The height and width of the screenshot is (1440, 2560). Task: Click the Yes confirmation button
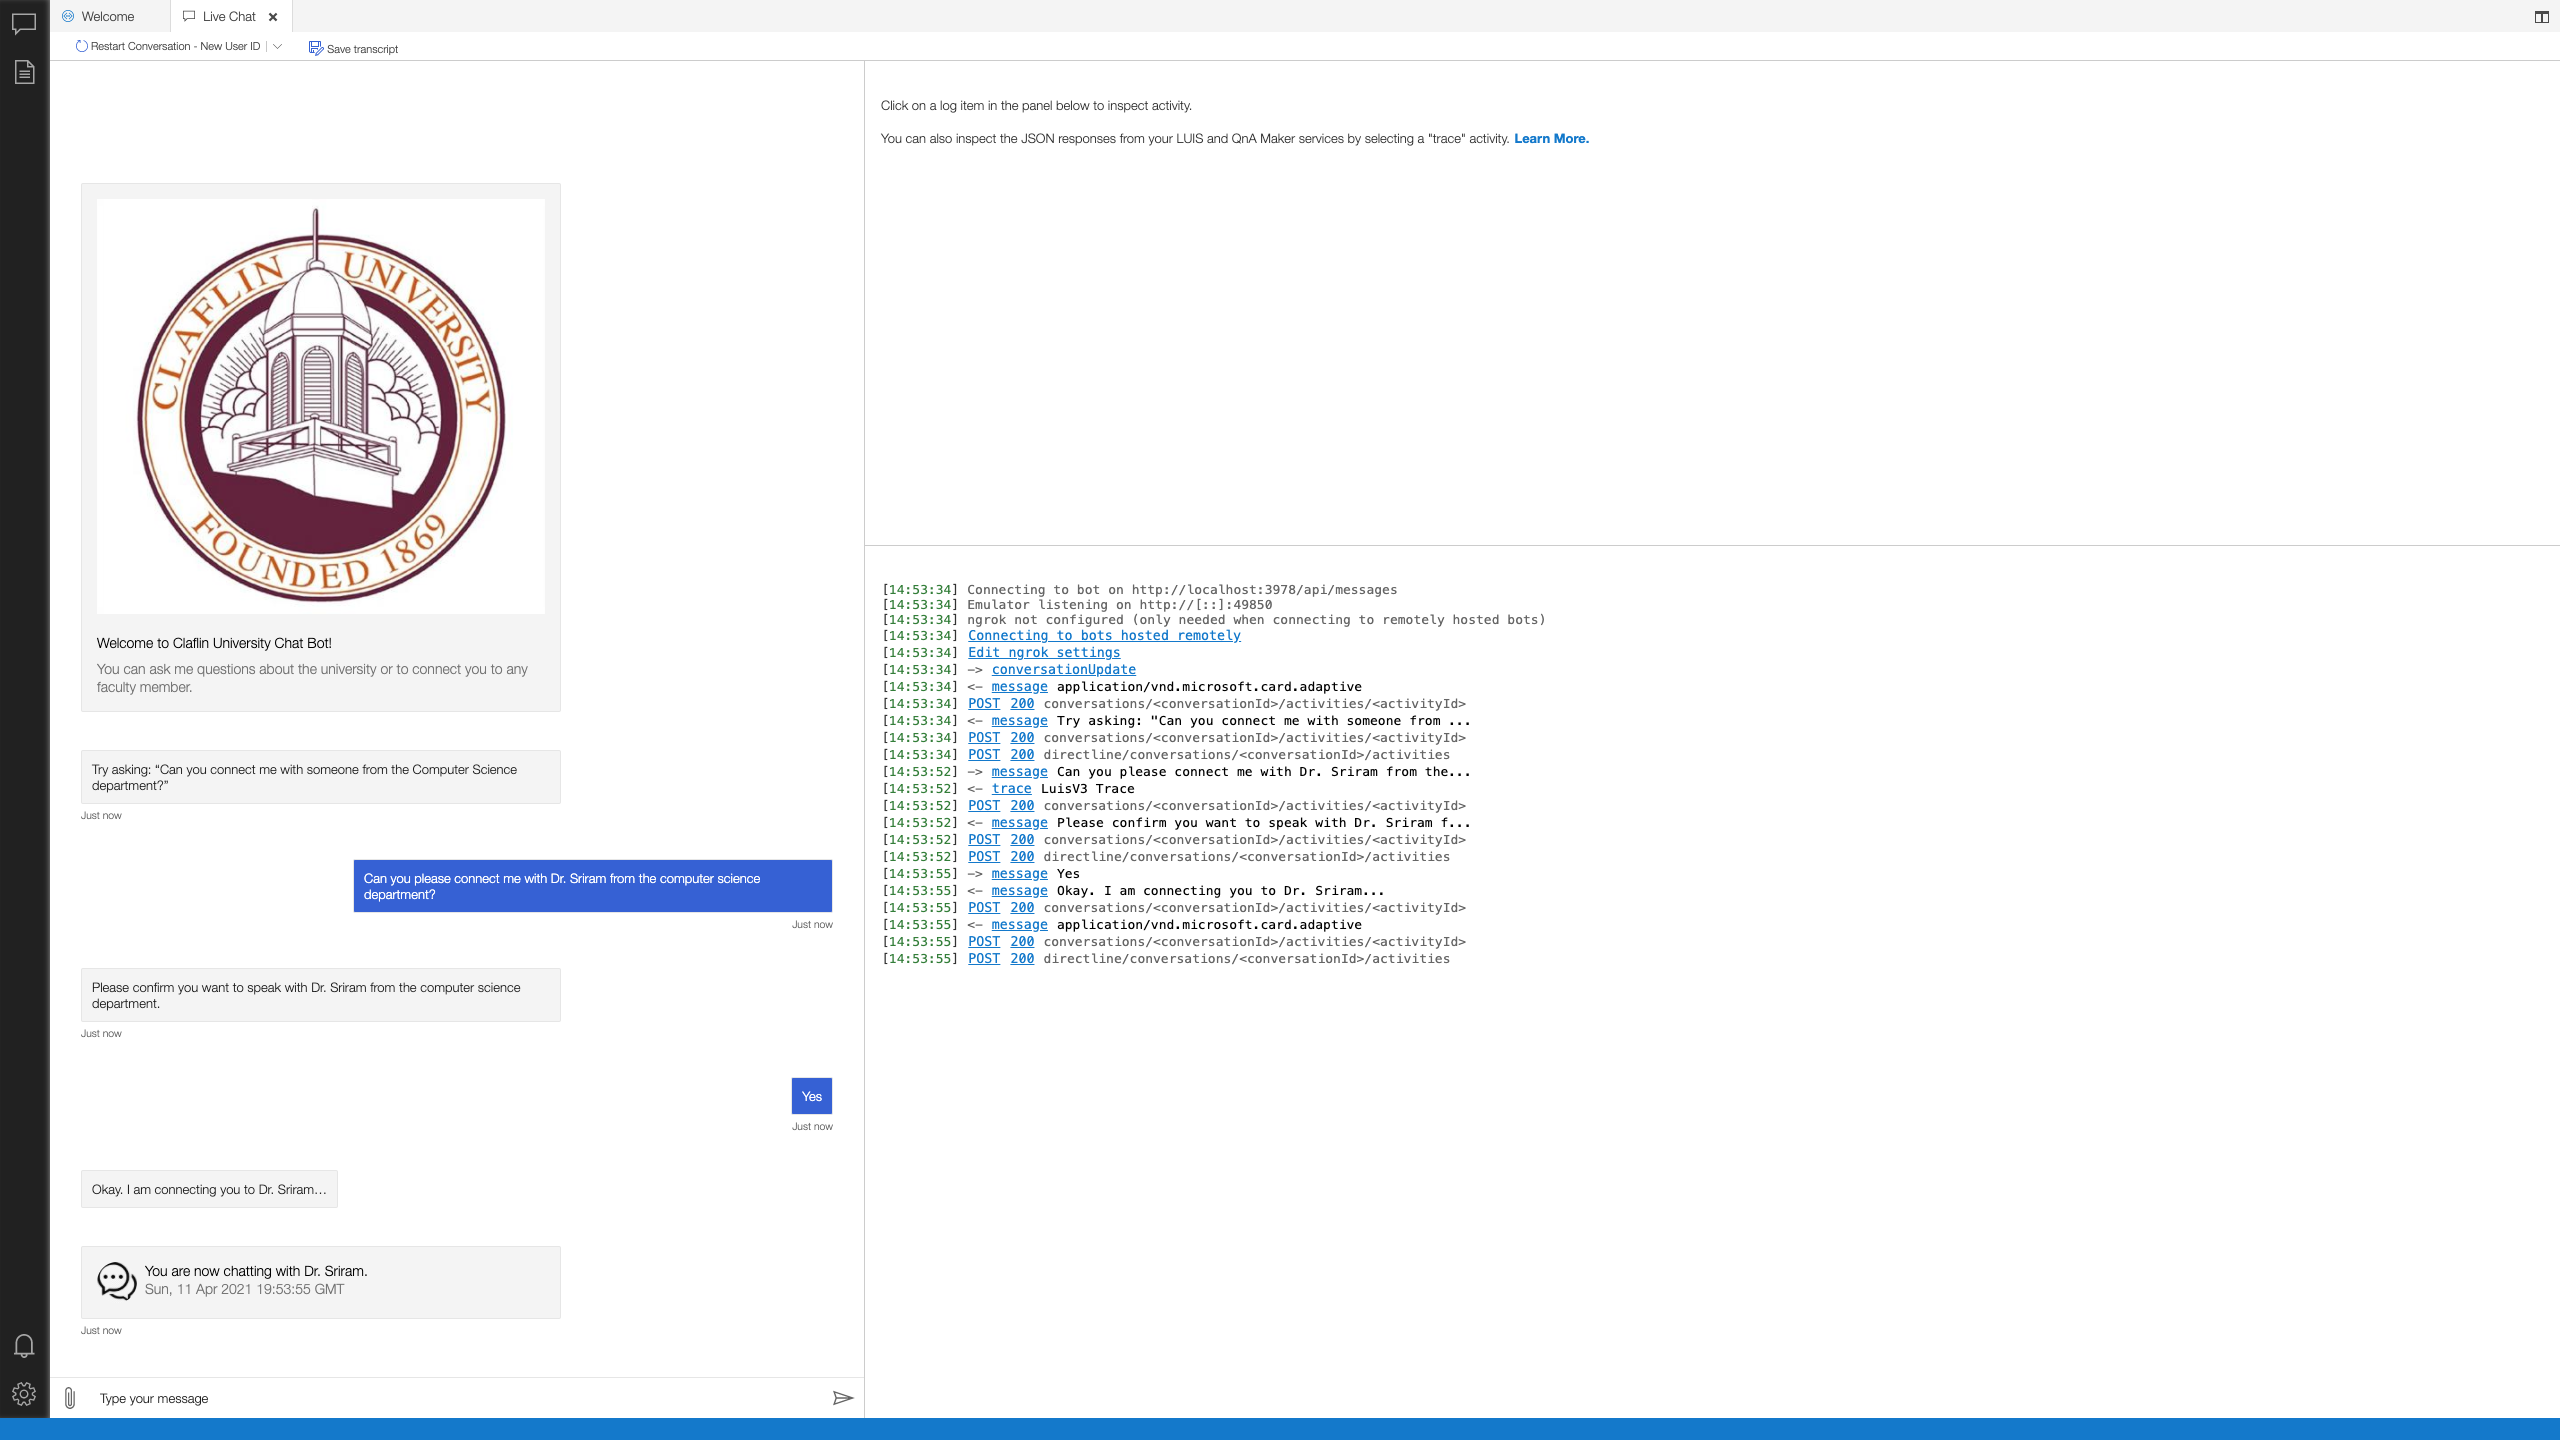(811, 1094)
